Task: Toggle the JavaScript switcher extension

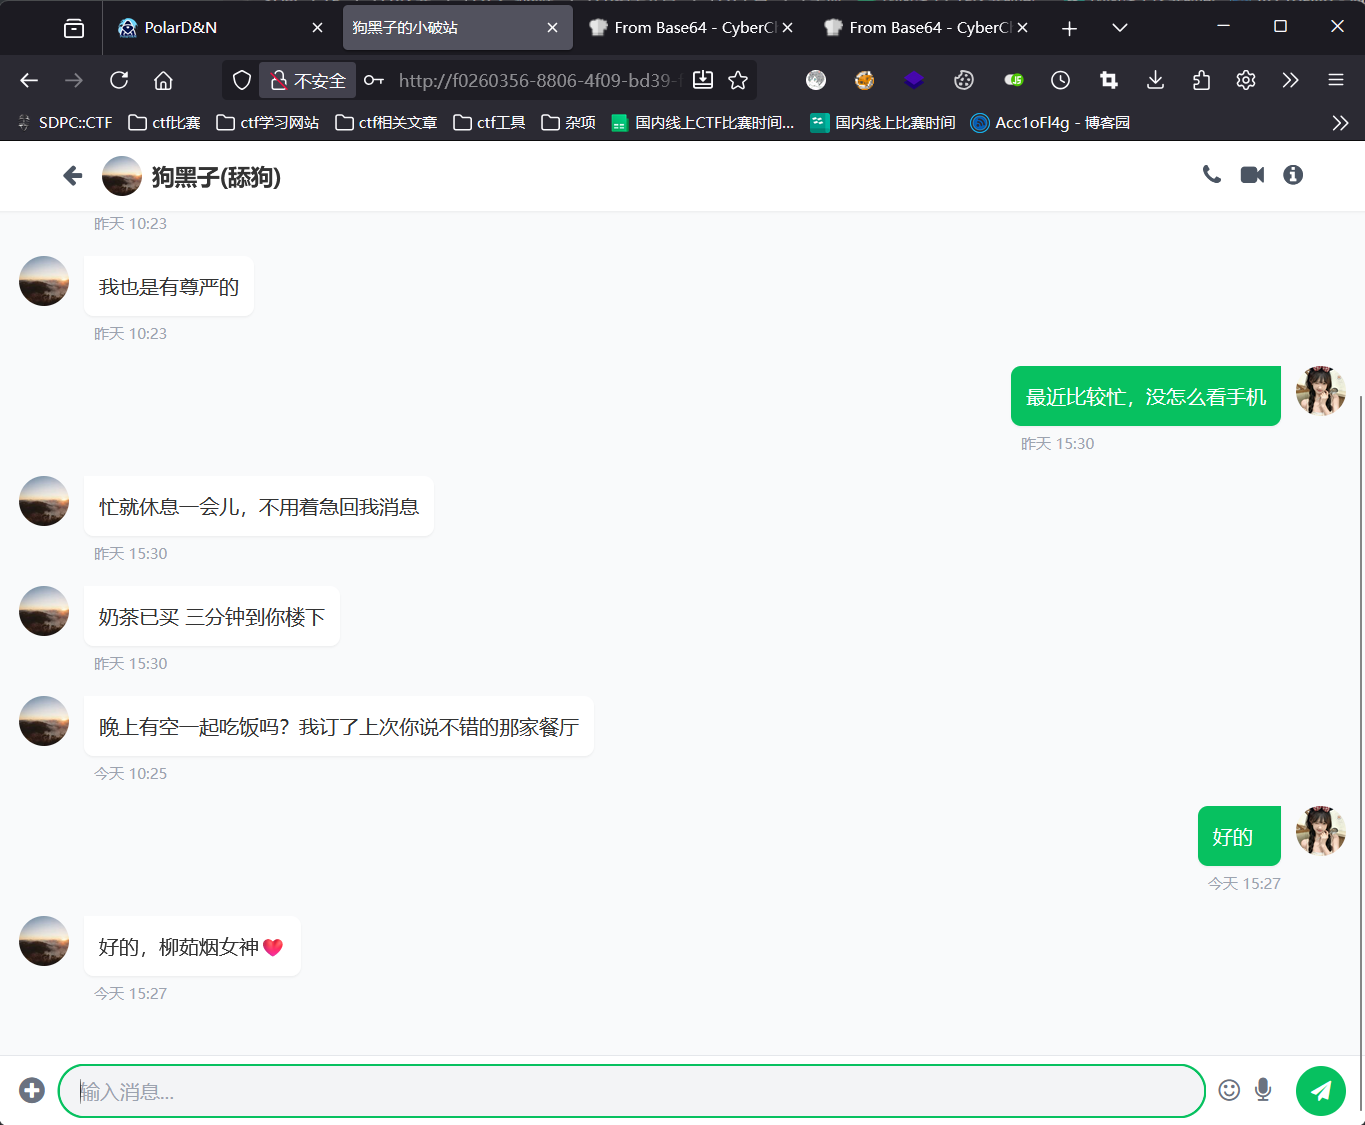Action: (x=1012, y=80)
